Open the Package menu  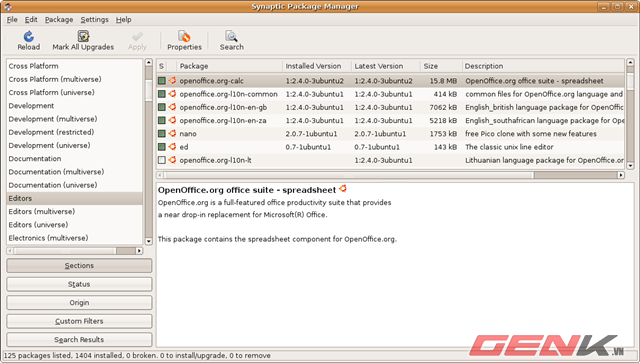(x=59, y=20)
